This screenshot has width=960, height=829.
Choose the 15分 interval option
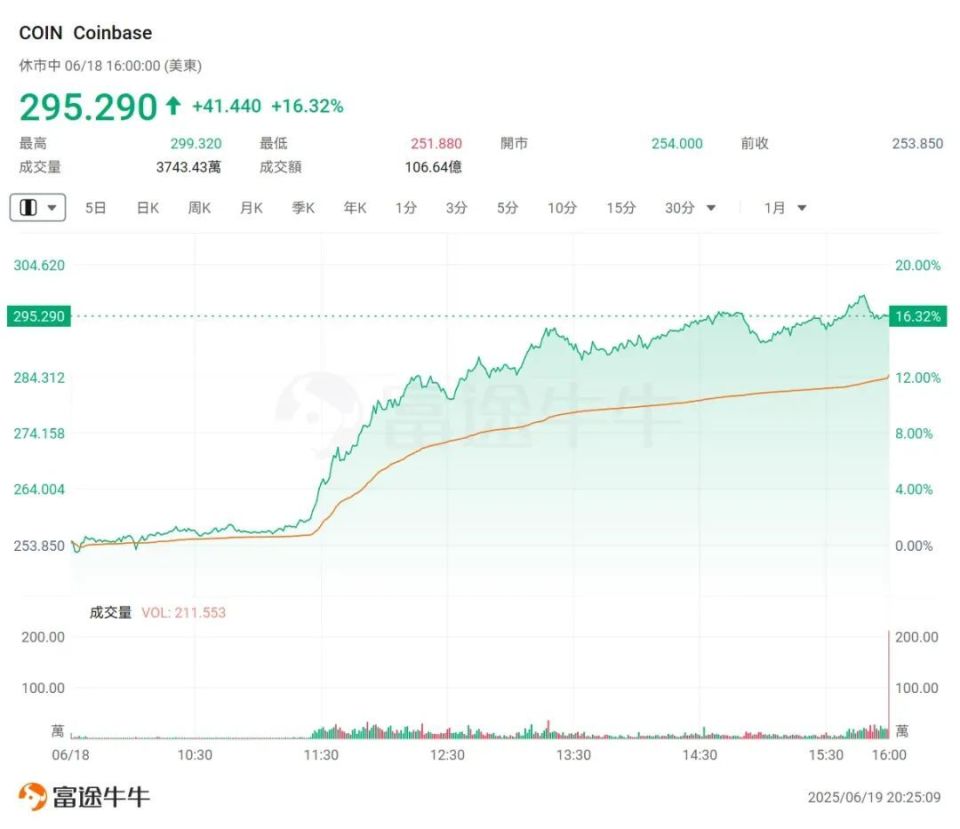[x=620, y=208]
